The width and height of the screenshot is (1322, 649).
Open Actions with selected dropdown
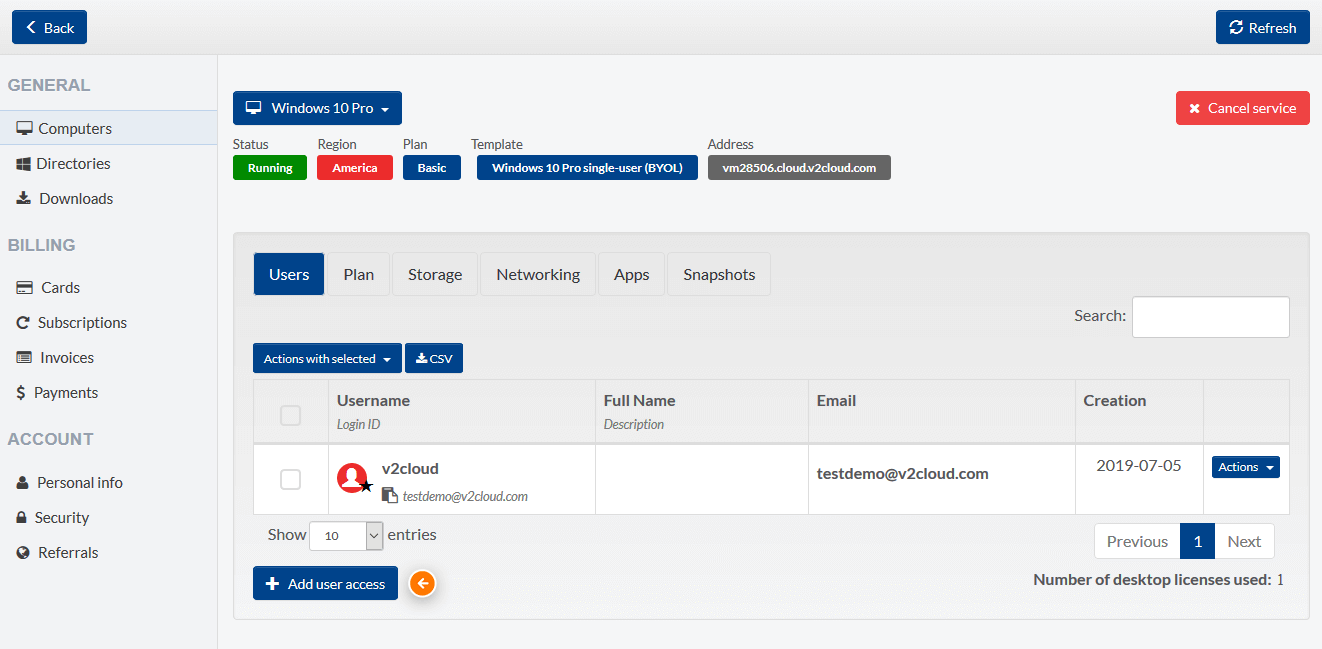pos(327,358)
